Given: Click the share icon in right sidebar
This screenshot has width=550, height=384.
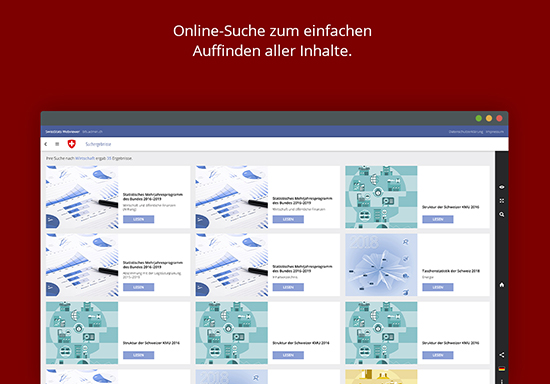Looking at the screenshot, I should 502,355.
